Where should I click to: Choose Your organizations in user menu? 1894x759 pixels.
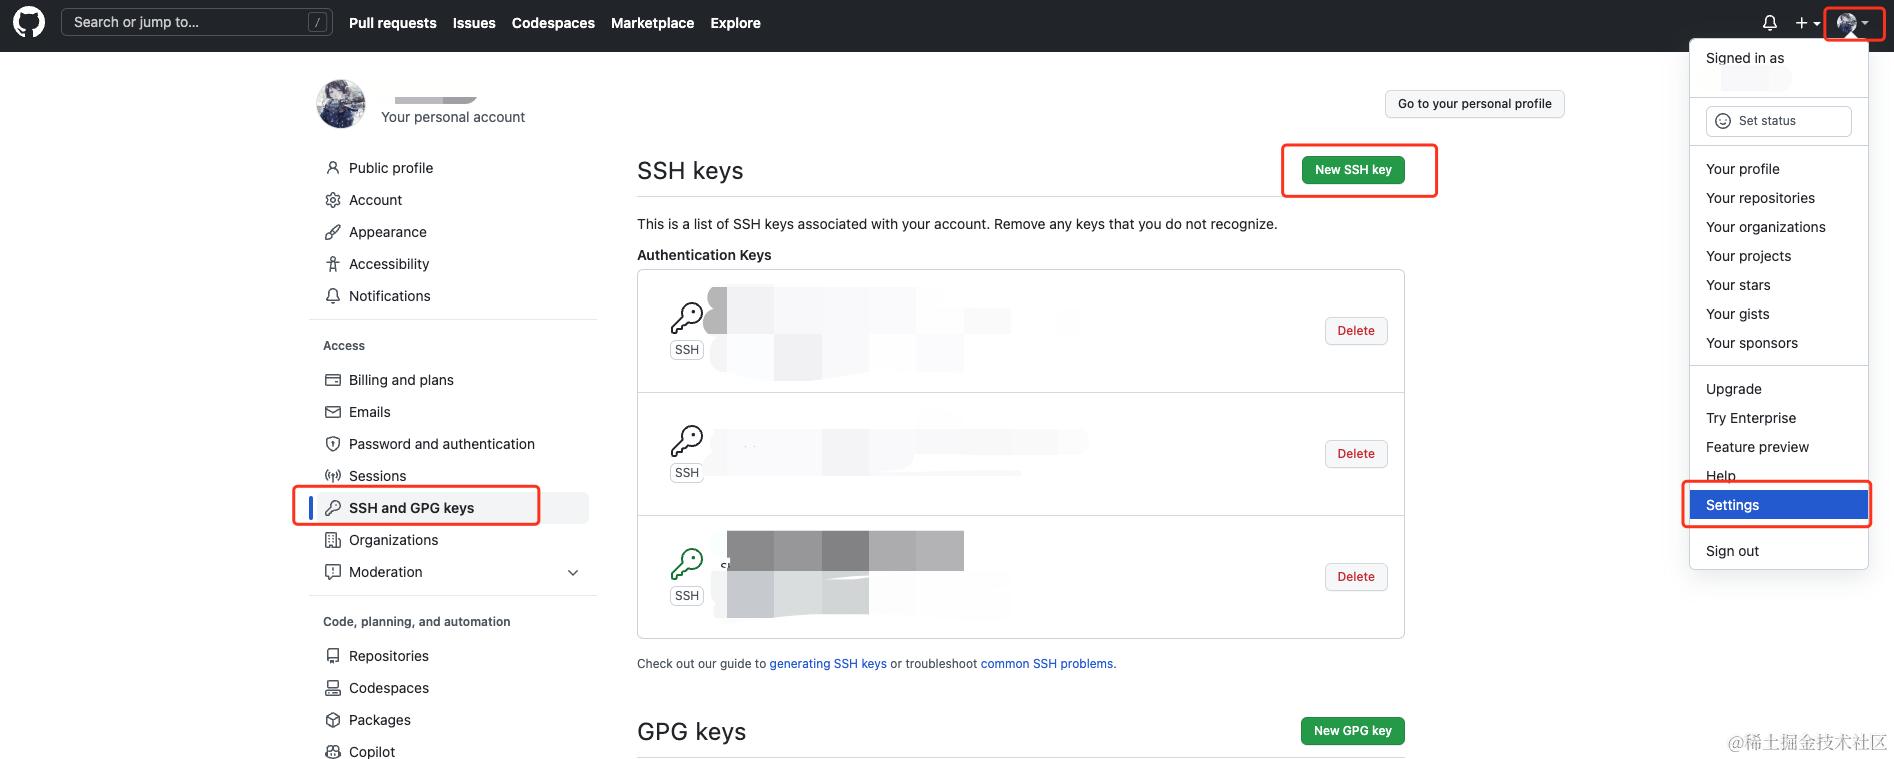coord(1778,227)
